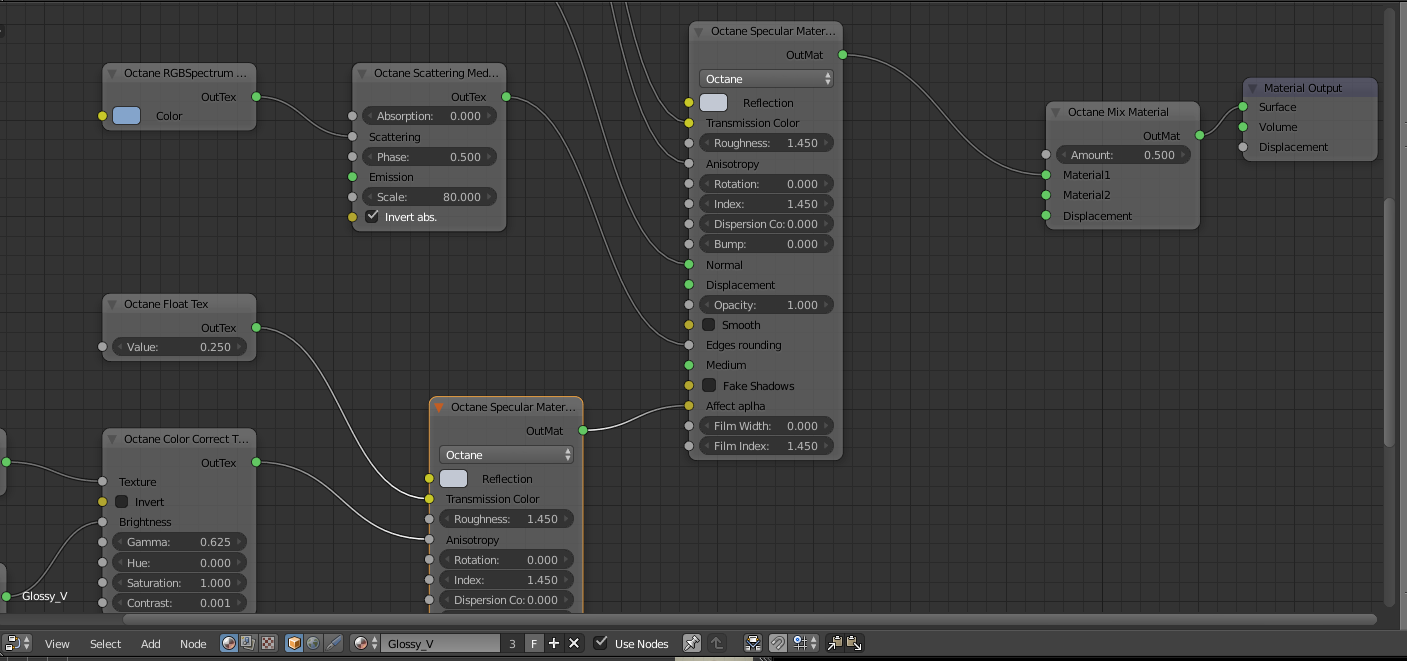This screenshot has height=661, width=1407.
Task: Choose line style shading source icon
Action: pos(333,643)
